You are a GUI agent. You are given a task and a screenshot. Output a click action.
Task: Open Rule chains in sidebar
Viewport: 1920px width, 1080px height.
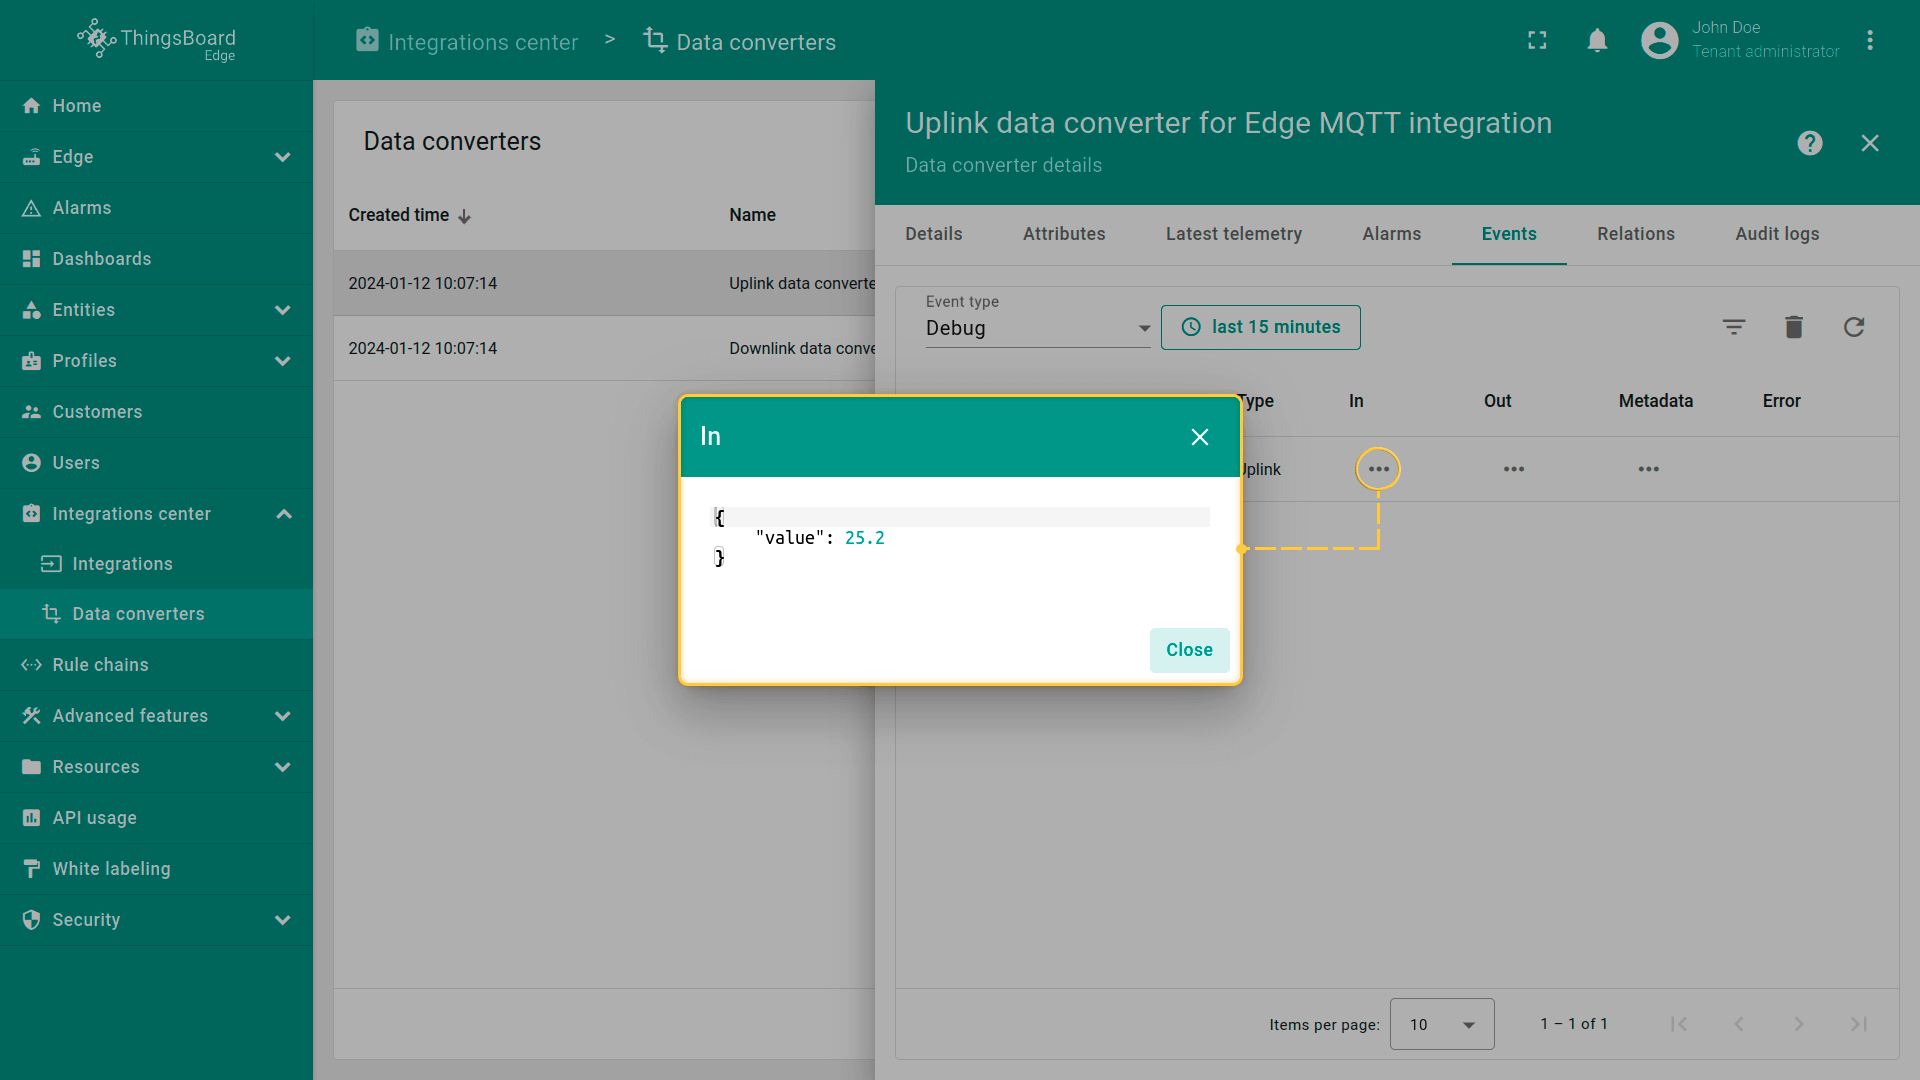point(100,665)
